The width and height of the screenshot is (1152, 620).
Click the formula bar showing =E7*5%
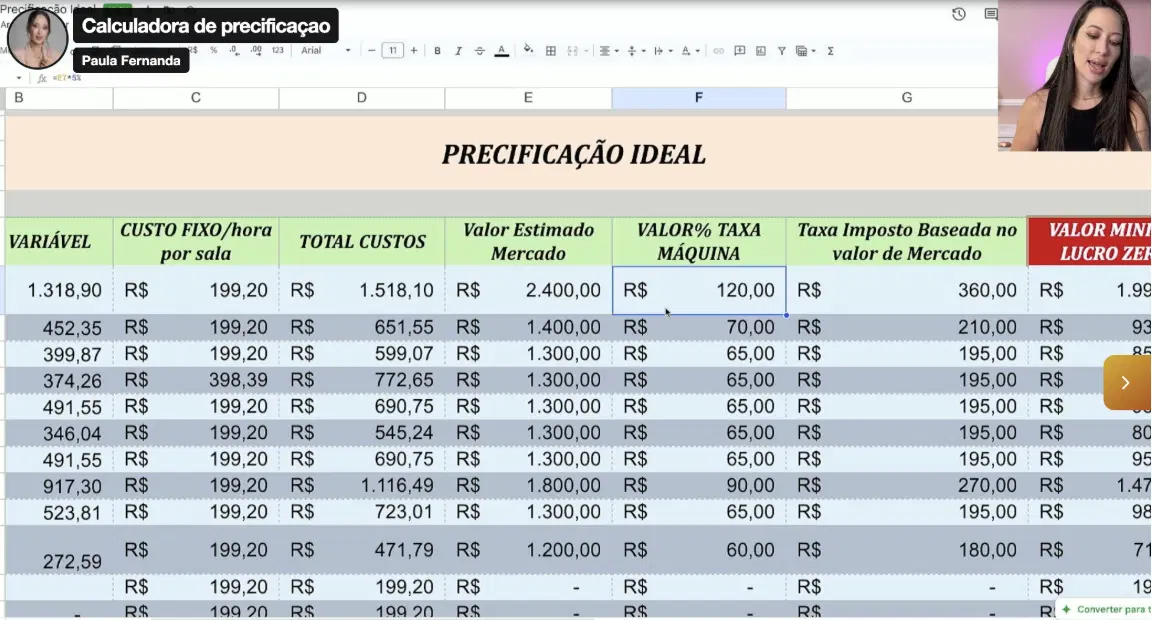click(x=67, y=77)
